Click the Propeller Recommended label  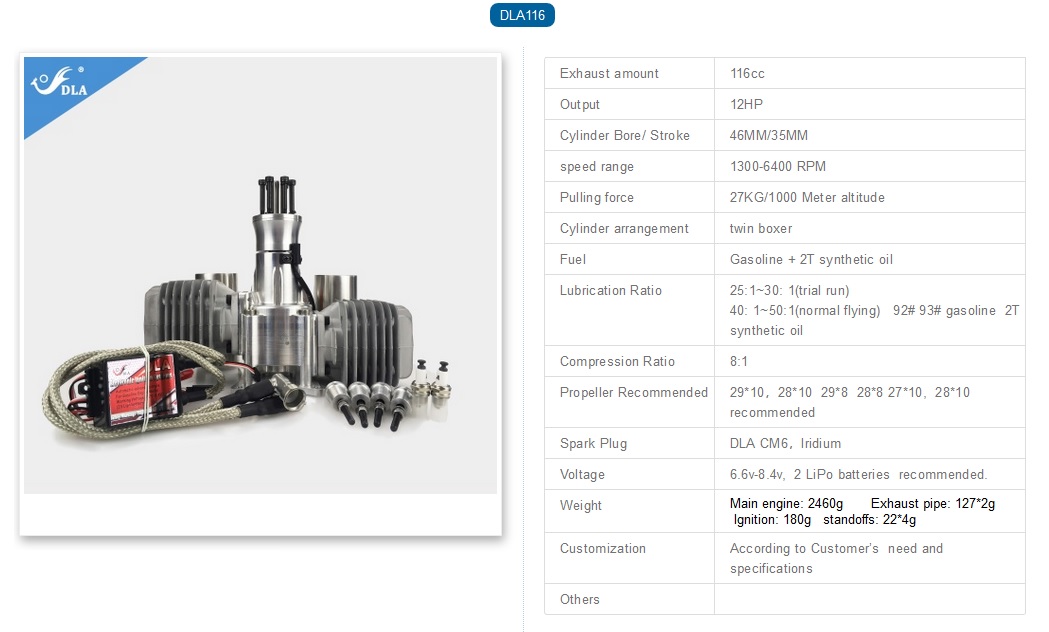[633, 393]
